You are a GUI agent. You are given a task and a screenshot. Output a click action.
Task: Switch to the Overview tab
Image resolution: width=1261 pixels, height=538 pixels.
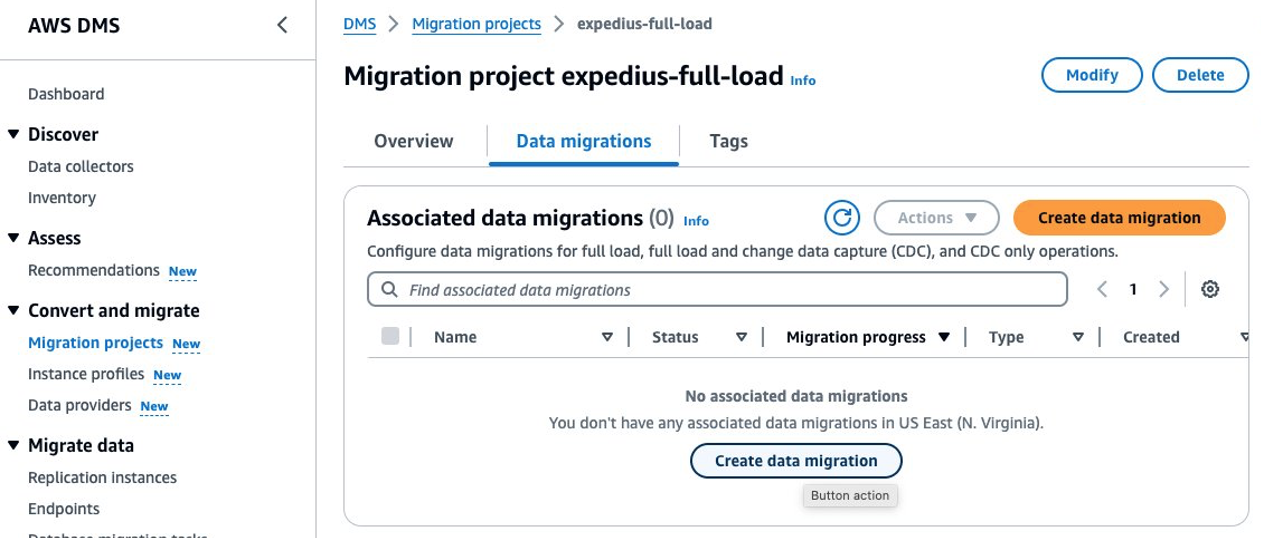(413, 141)
